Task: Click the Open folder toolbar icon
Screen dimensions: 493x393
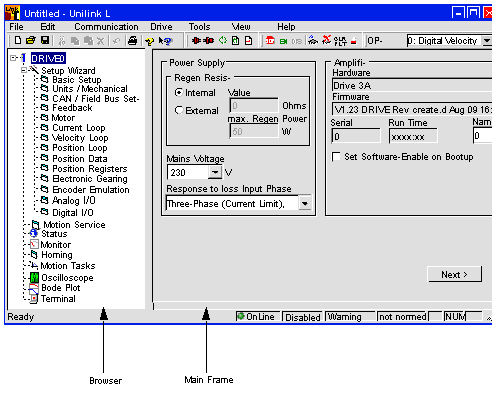Action: (31, 41)
